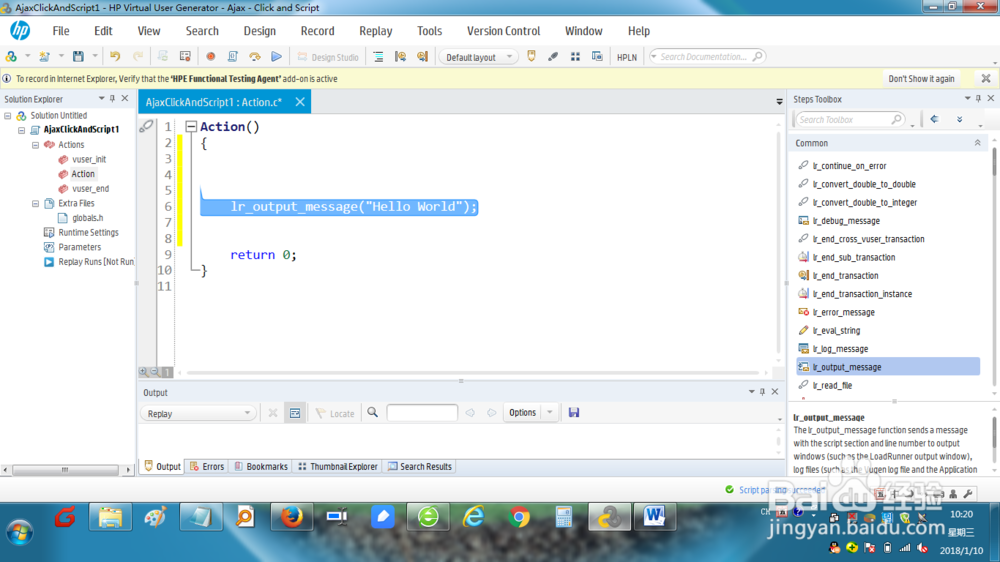The image size is (1000, 562).
Task: Click the brush/pen toolbar icon
Action: (x=553, y=57)
